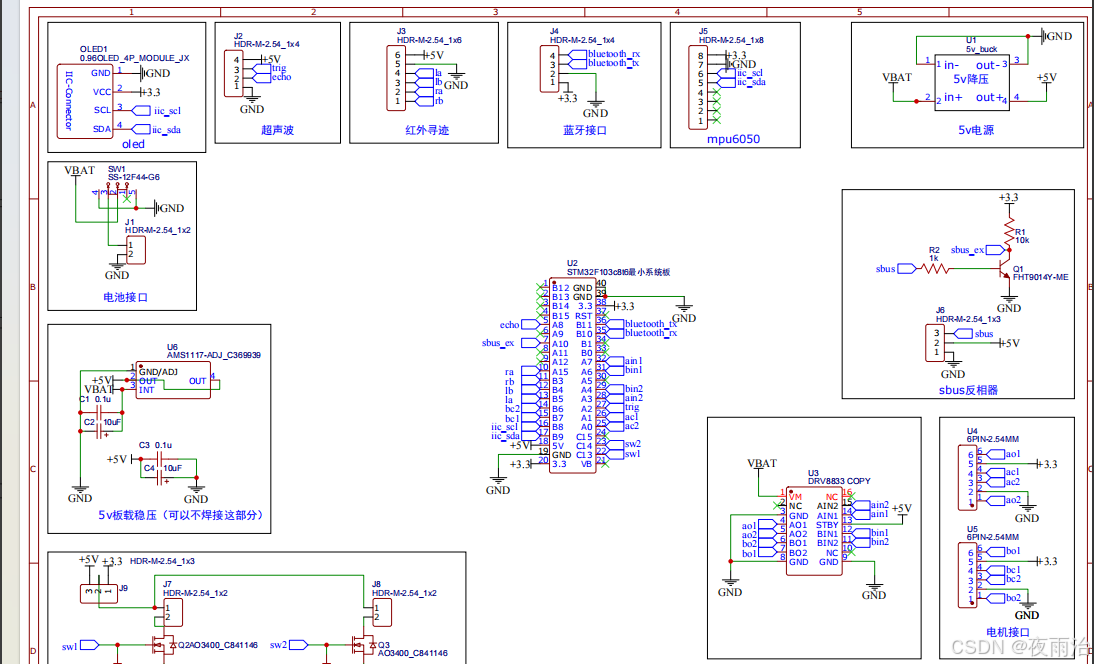Click the R1 10k resistor symbol

pyautogui.click(x=1008, y=232)
